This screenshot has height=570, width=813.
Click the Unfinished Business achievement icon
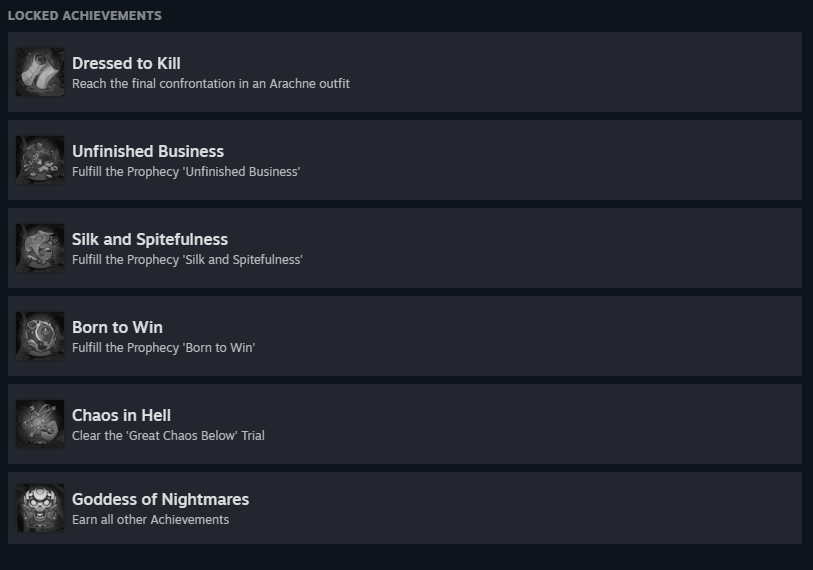point(40,160)
